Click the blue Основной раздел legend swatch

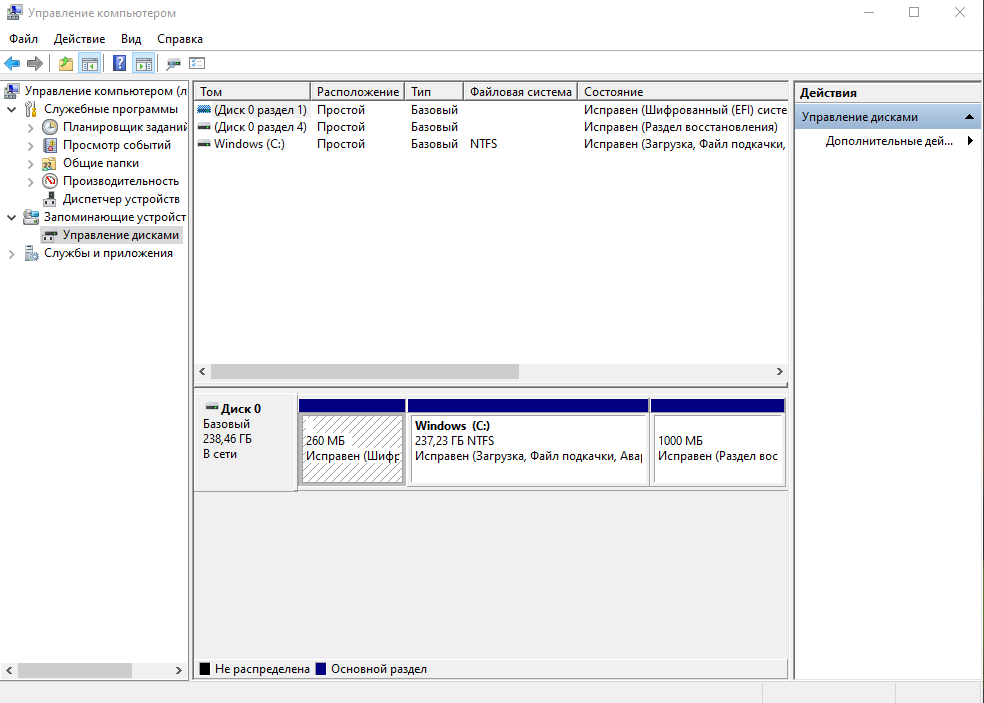pyautogui.click(x=321, y=669)
